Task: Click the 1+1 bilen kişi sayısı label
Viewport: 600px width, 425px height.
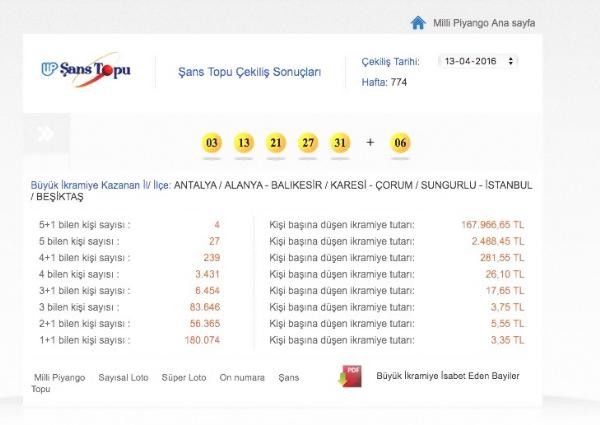Action: (x=85, y=340)
